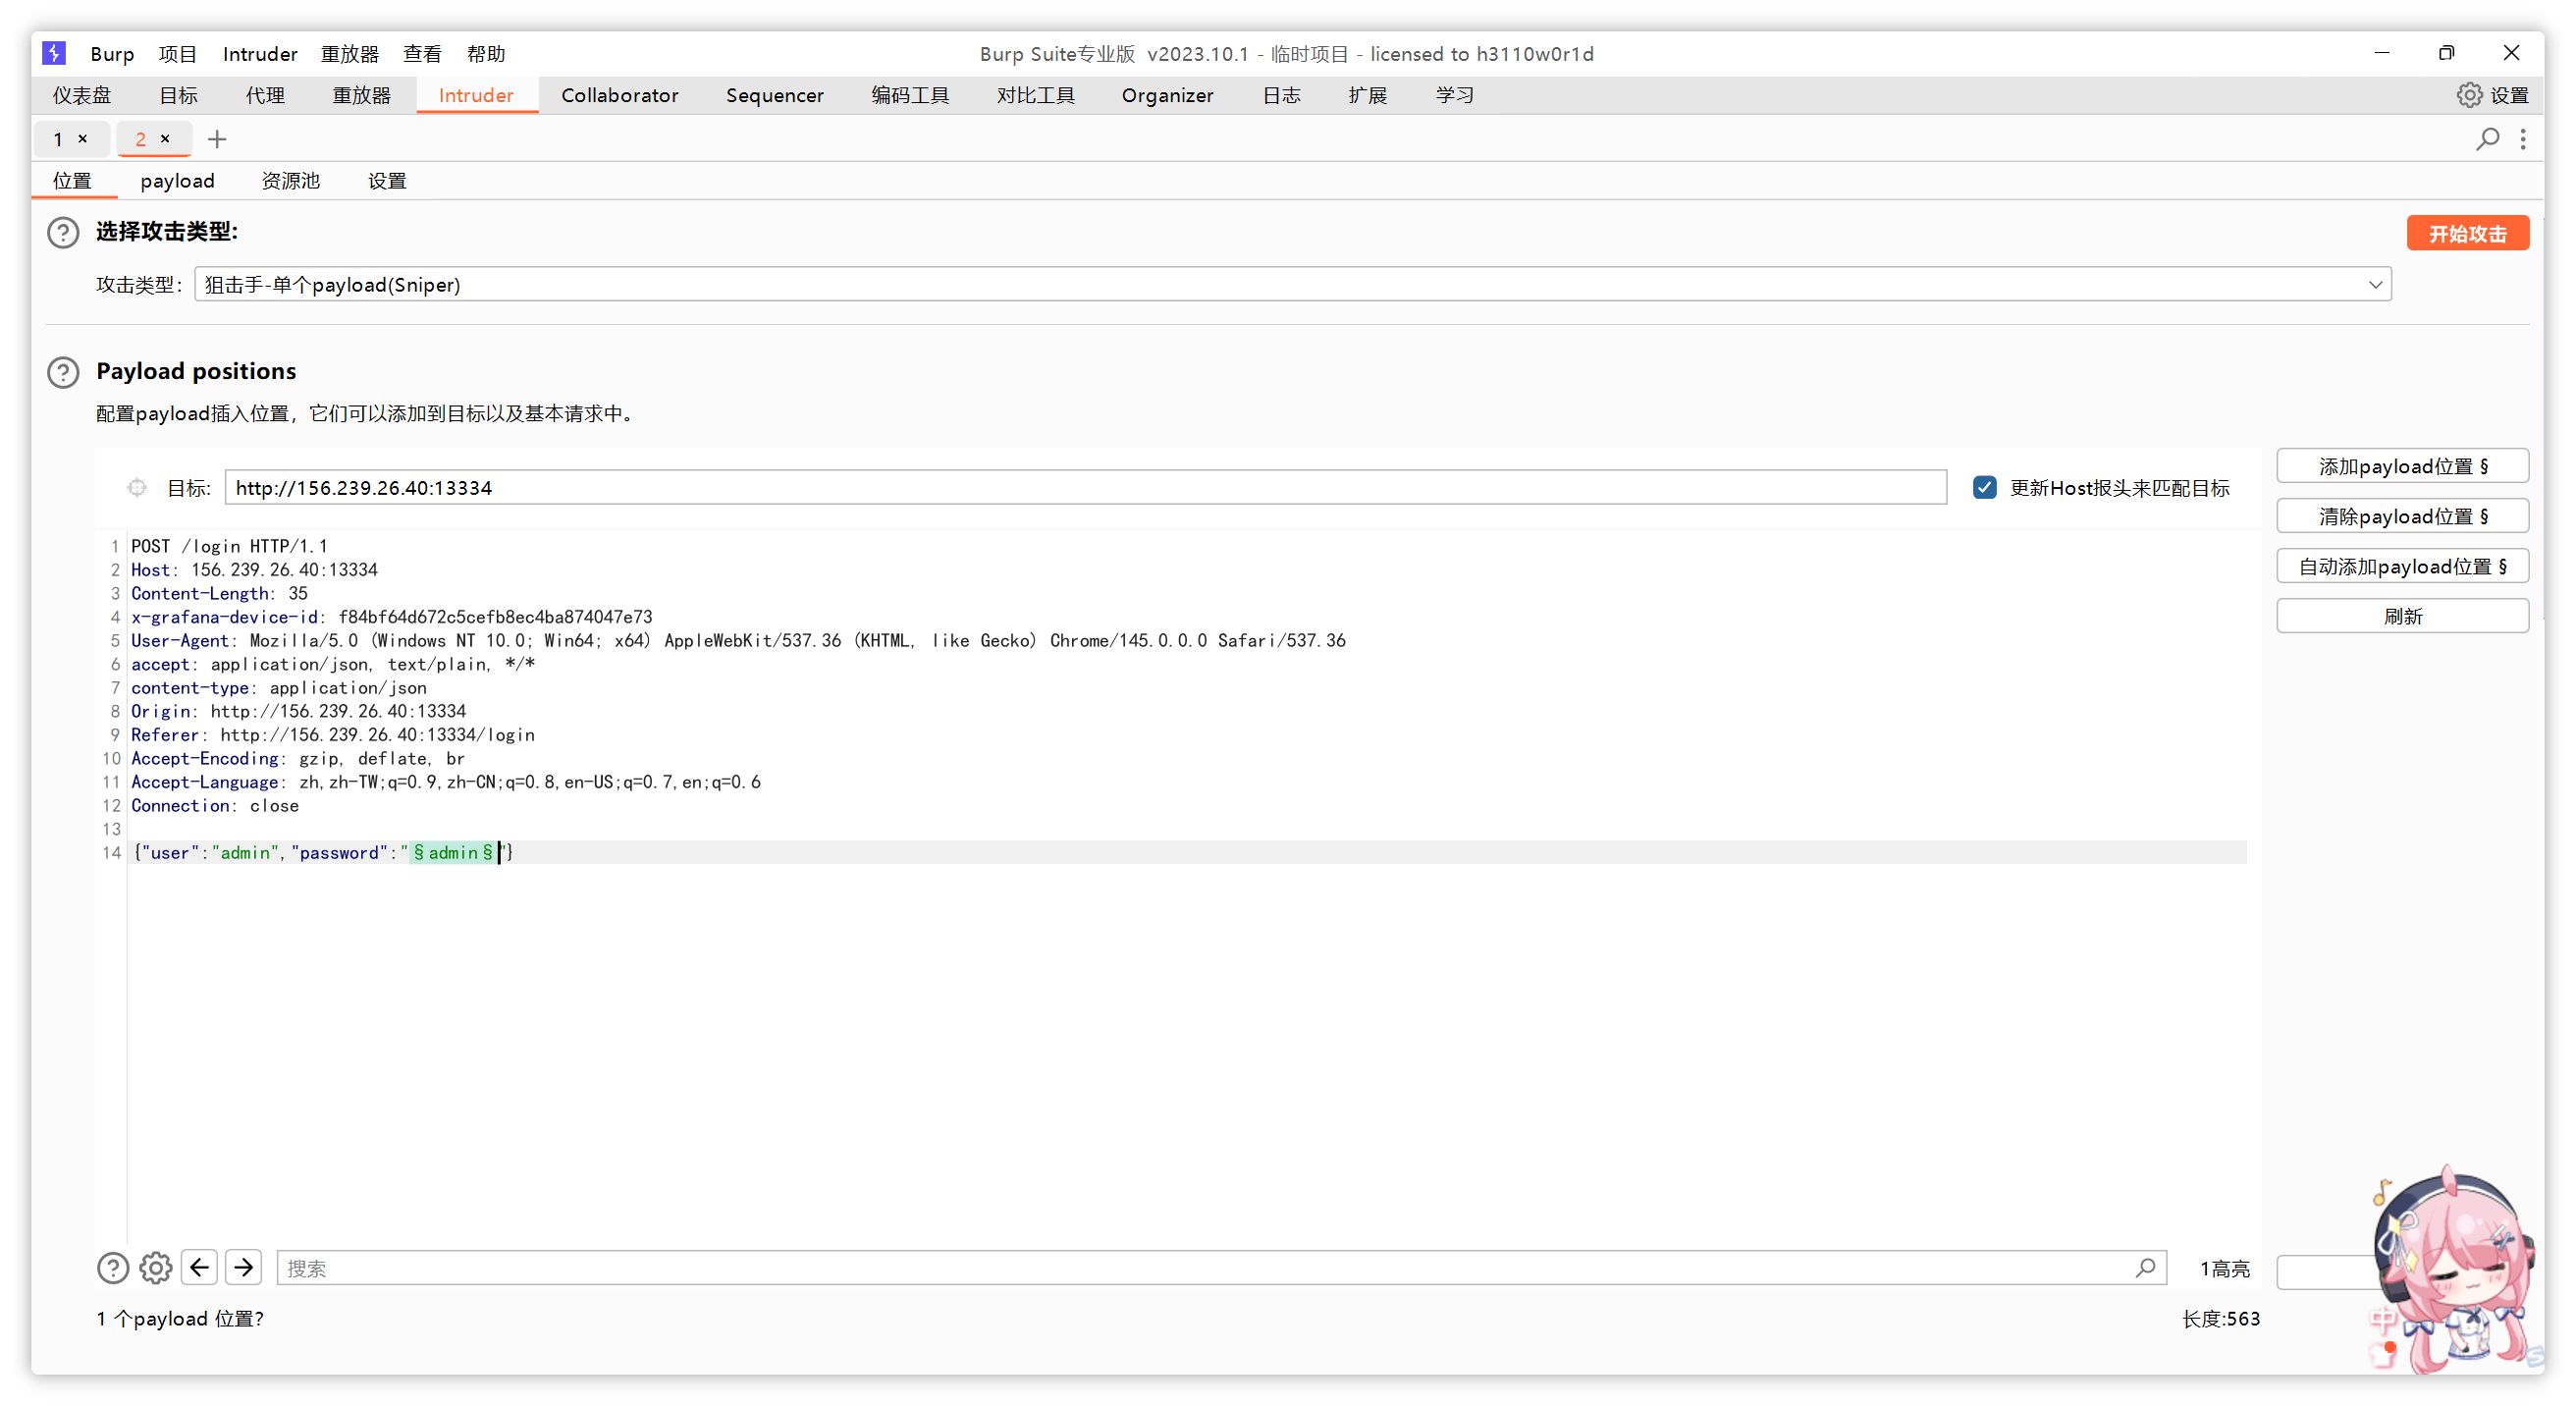Click the magnifier icon in tab bar
The height and width of the screenshot is (1406, 2576).
[2487, 139]
